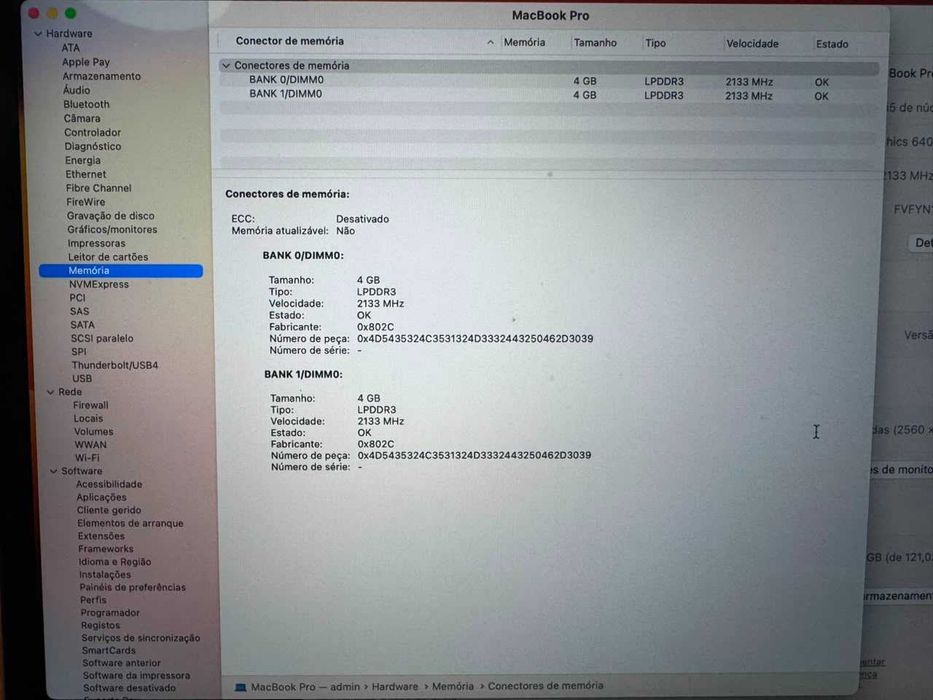The width and height of the screenshot is (933, 700).
Task: Select SCSI paralelo entry
Action: pos(102,338)
